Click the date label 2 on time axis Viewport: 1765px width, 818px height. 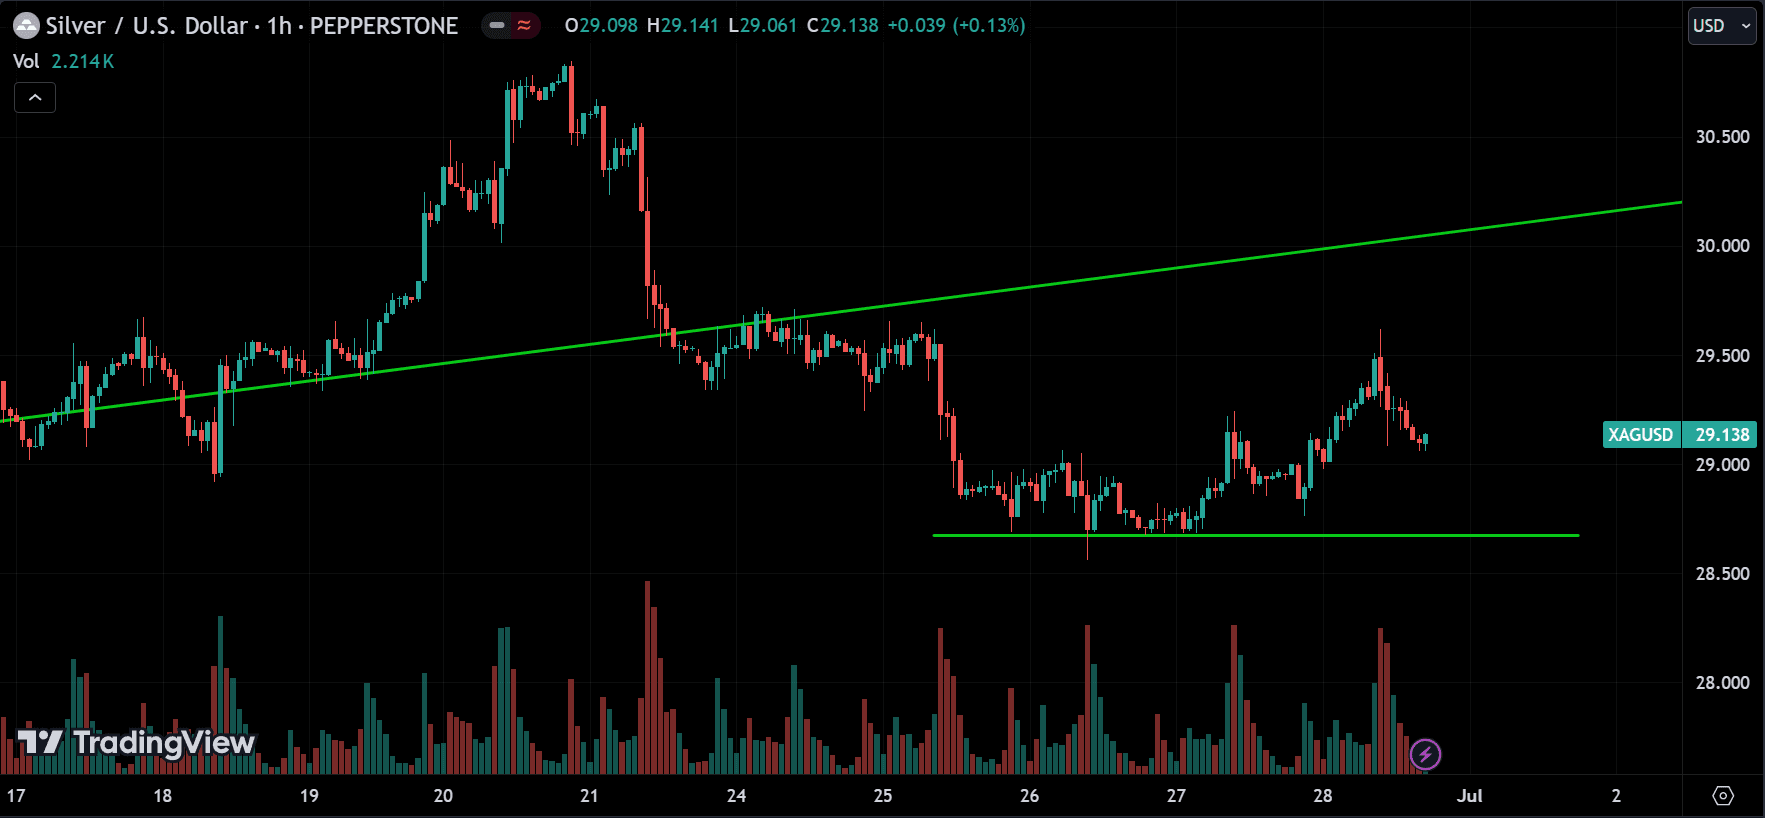point(1616,796)
